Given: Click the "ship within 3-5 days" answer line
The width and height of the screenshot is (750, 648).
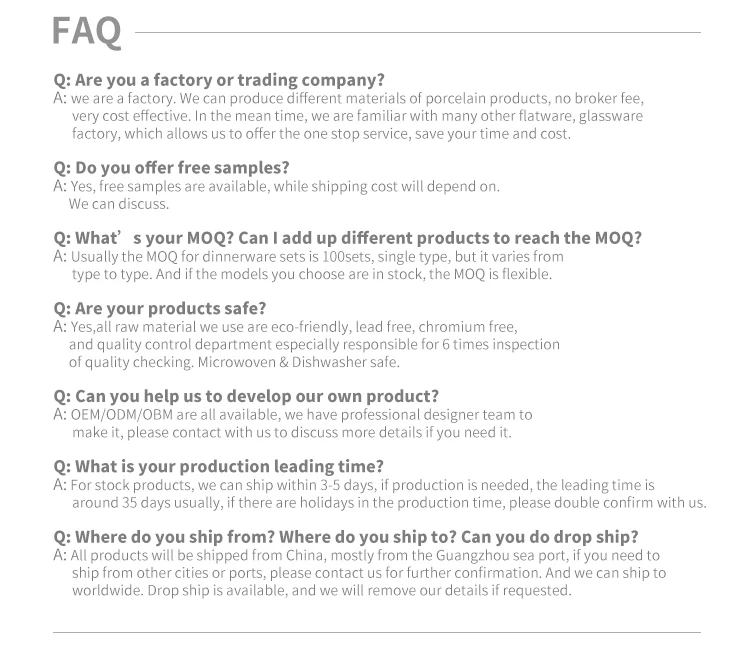Looking at the screenshot, I should (360, 485).
